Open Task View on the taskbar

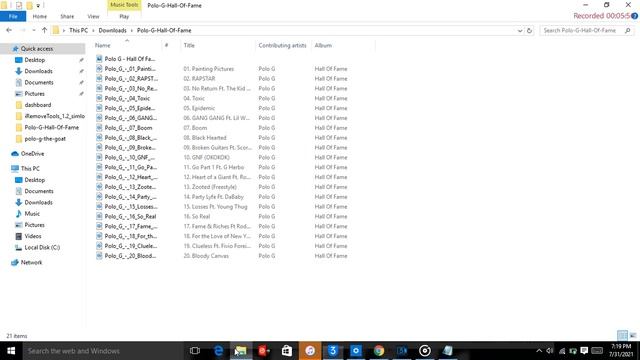pyautogui.click(x=195, y=351)
